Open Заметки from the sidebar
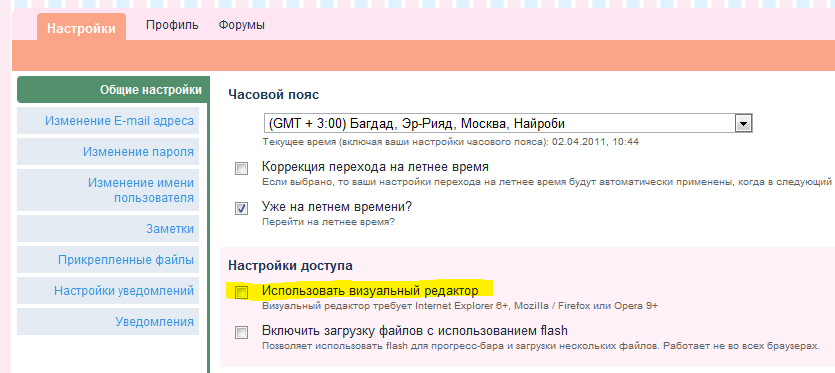This screenshot has height=373, width=835. coord(108,229)
